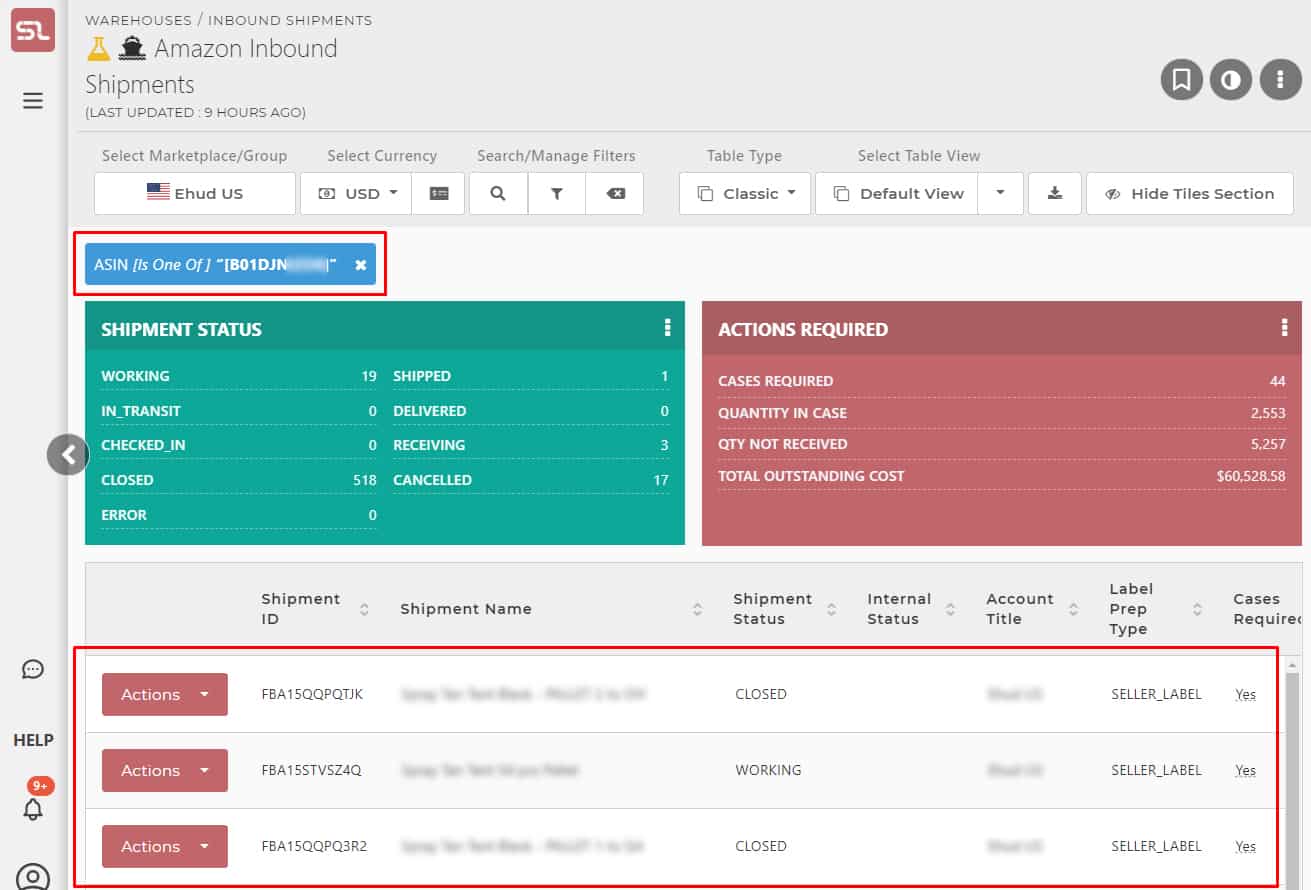Viewport: 1311px width, 890px height.
Task: Click shipment ID FBA15QQPQ3R2 cell
Action: [x=314, y=846]
